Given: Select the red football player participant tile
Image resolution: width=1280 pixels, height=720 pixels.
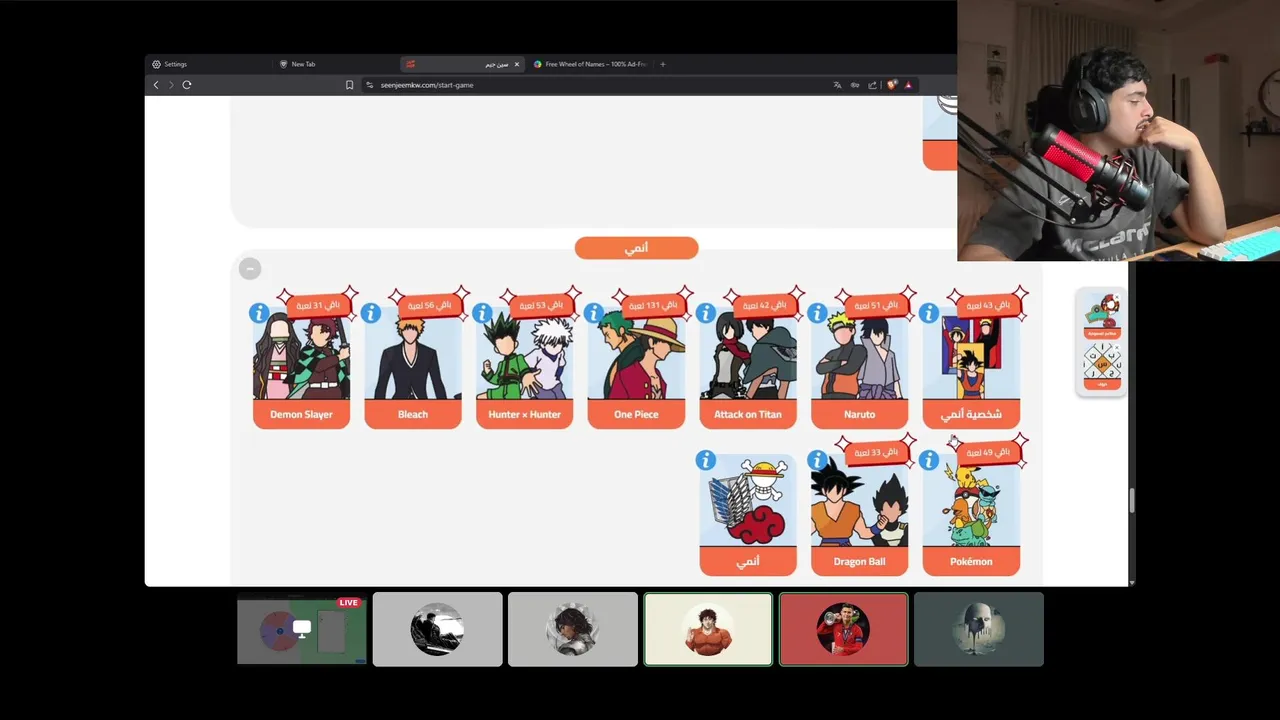Looking at the screenshot, I should tap(843, 629).
